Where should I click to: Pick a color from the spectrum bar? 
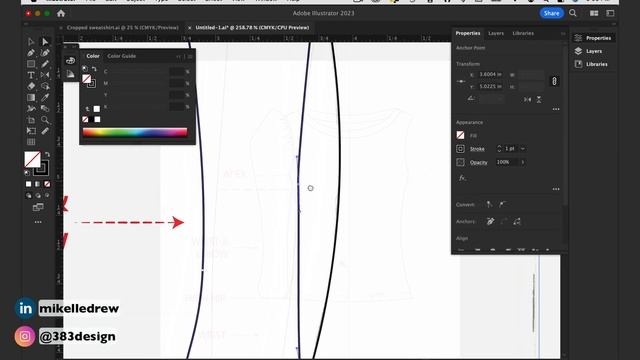coord(135,132)
